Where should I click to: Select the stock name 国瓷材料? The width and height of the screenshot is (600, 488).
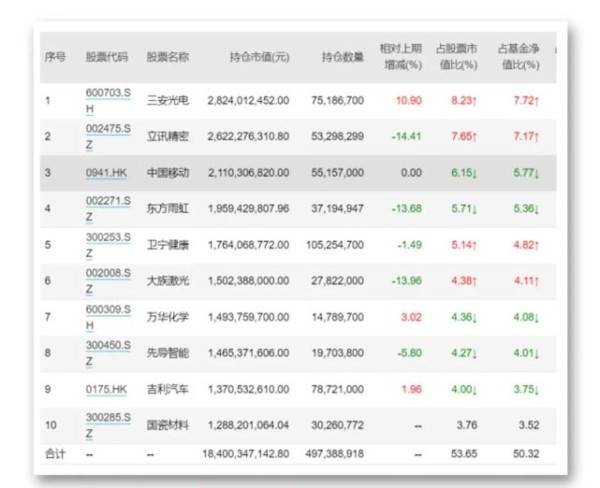click(168, 425)
